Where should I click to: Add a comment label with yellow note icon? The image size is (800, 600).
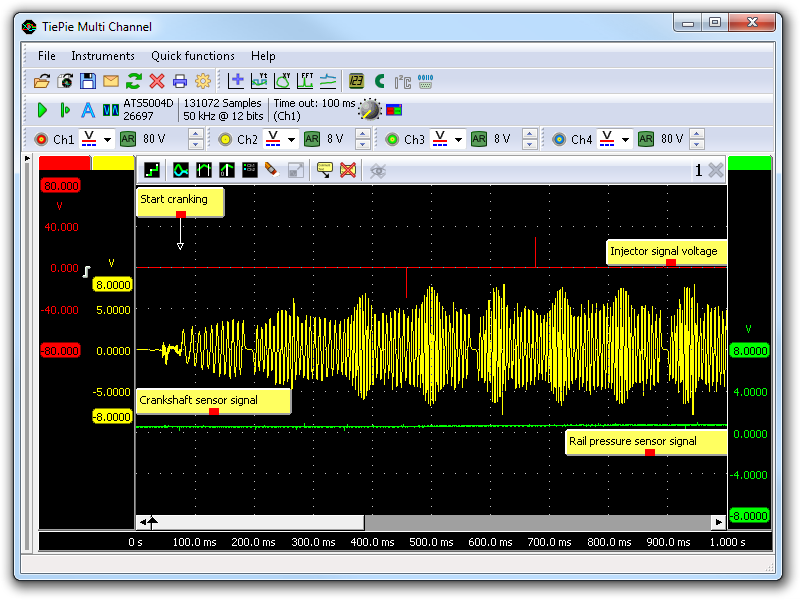(324, 170)
